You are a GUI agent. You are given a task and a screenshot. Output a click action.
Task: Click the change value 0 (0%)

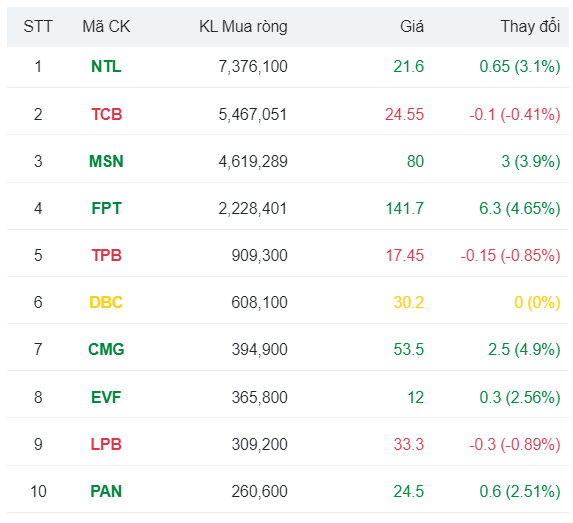(537, 302)
